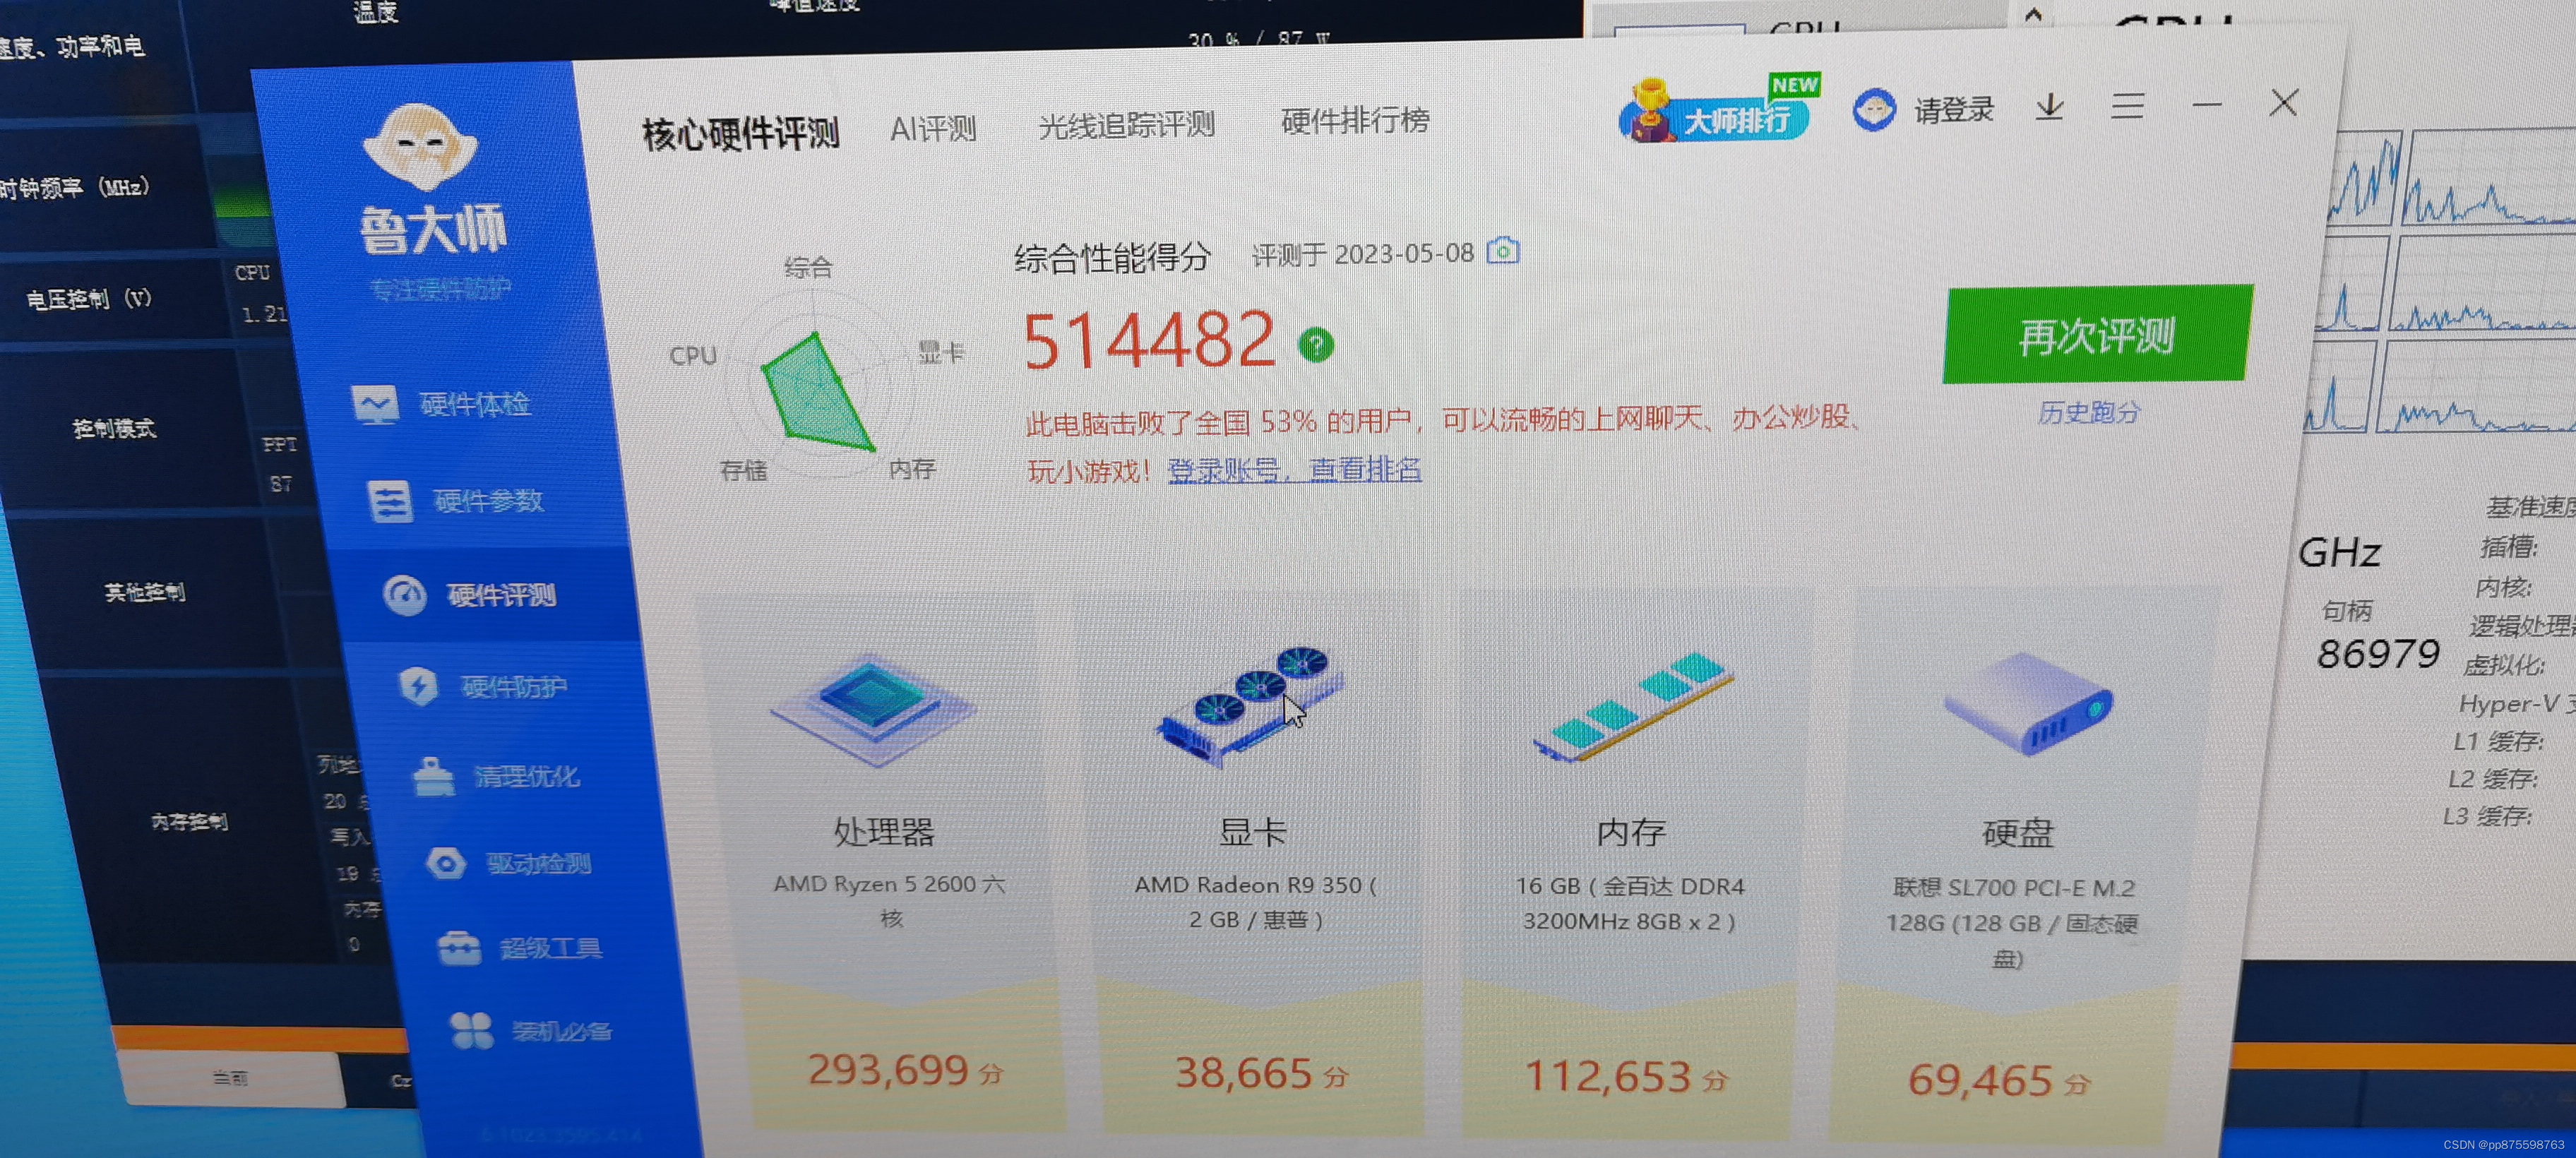Click 时钟频率 (MHz) in background window

75,187
